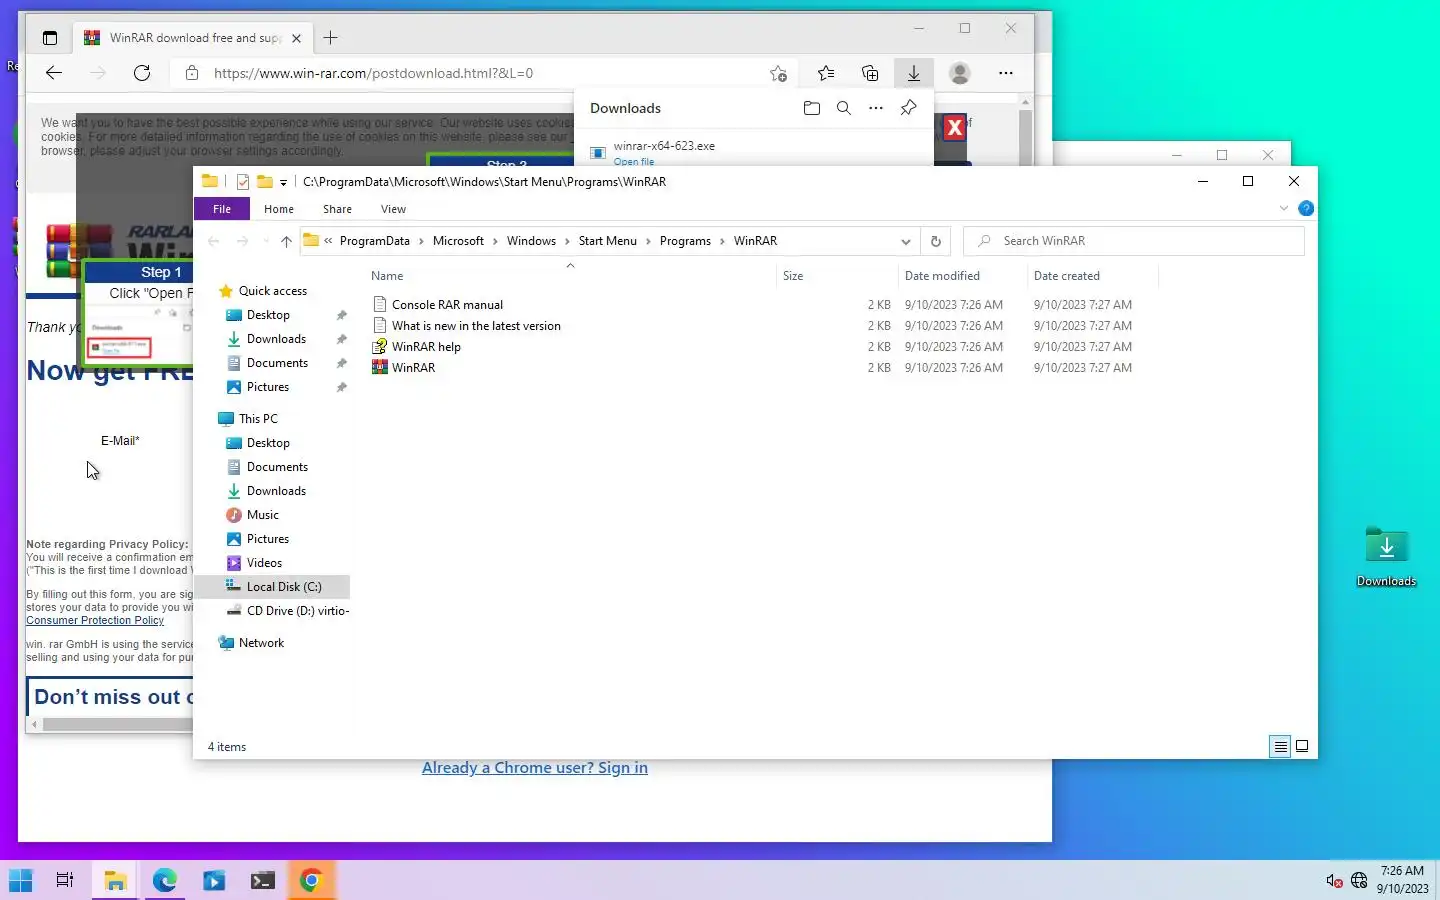The image size is (1440, 900).
Task: Select Microsoft in the breadcrumb path
Action: click(458, 241)
